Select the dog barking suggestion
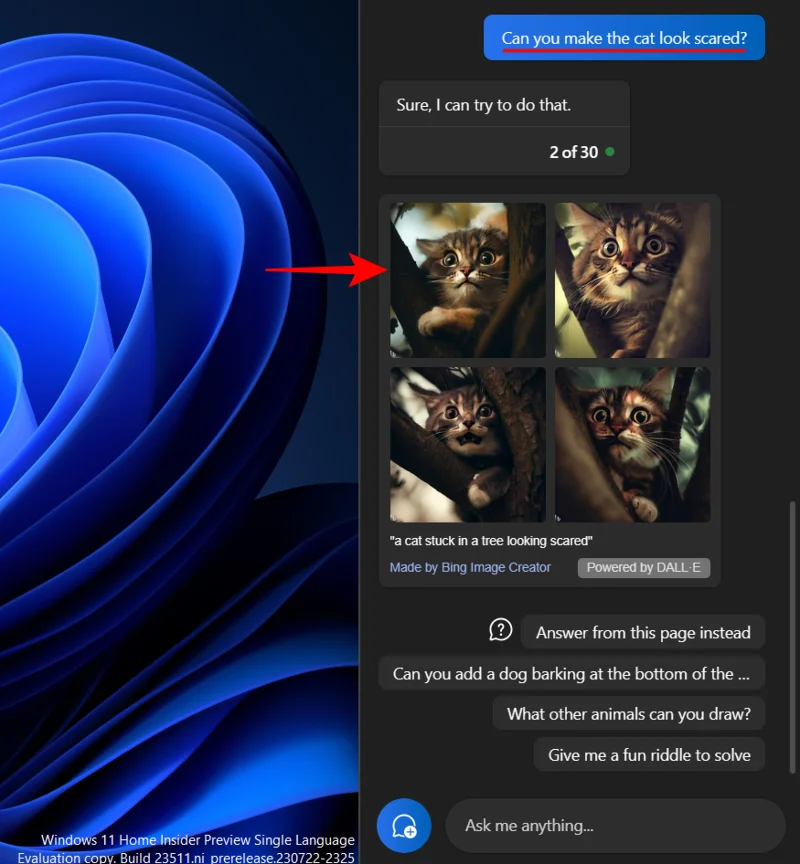Screen dimensions: 800x864 click(x=571, y=673)
